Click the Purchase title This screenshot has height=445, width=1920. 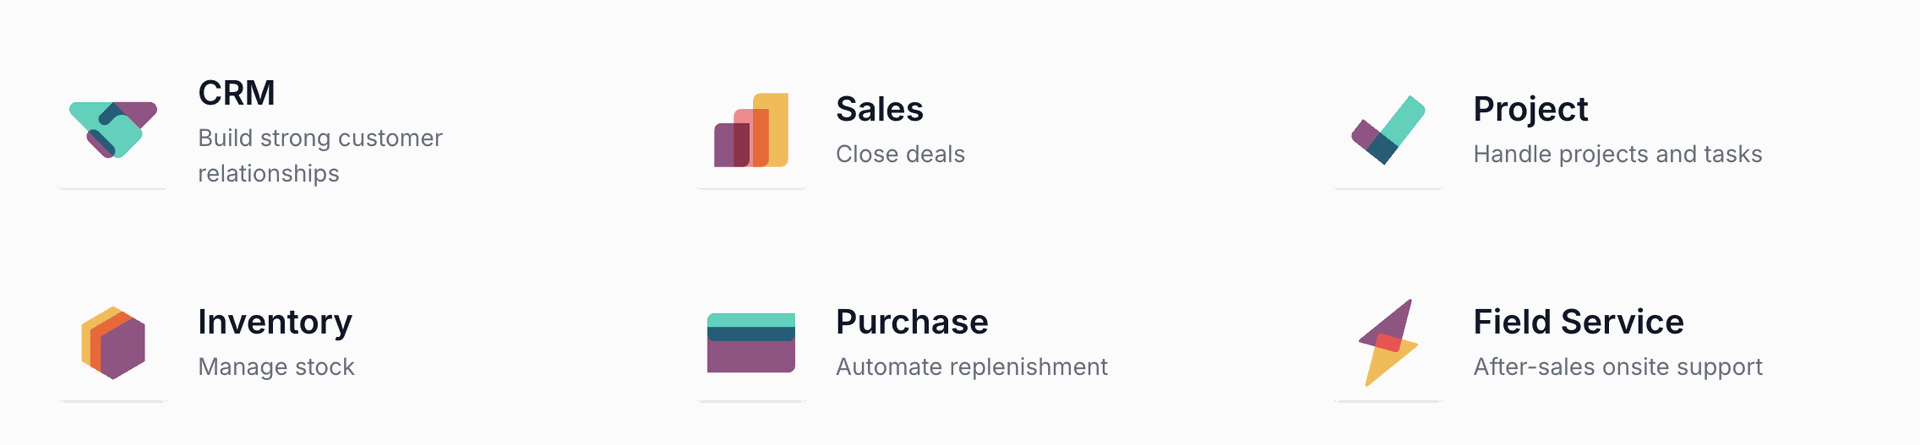point(911,322)
